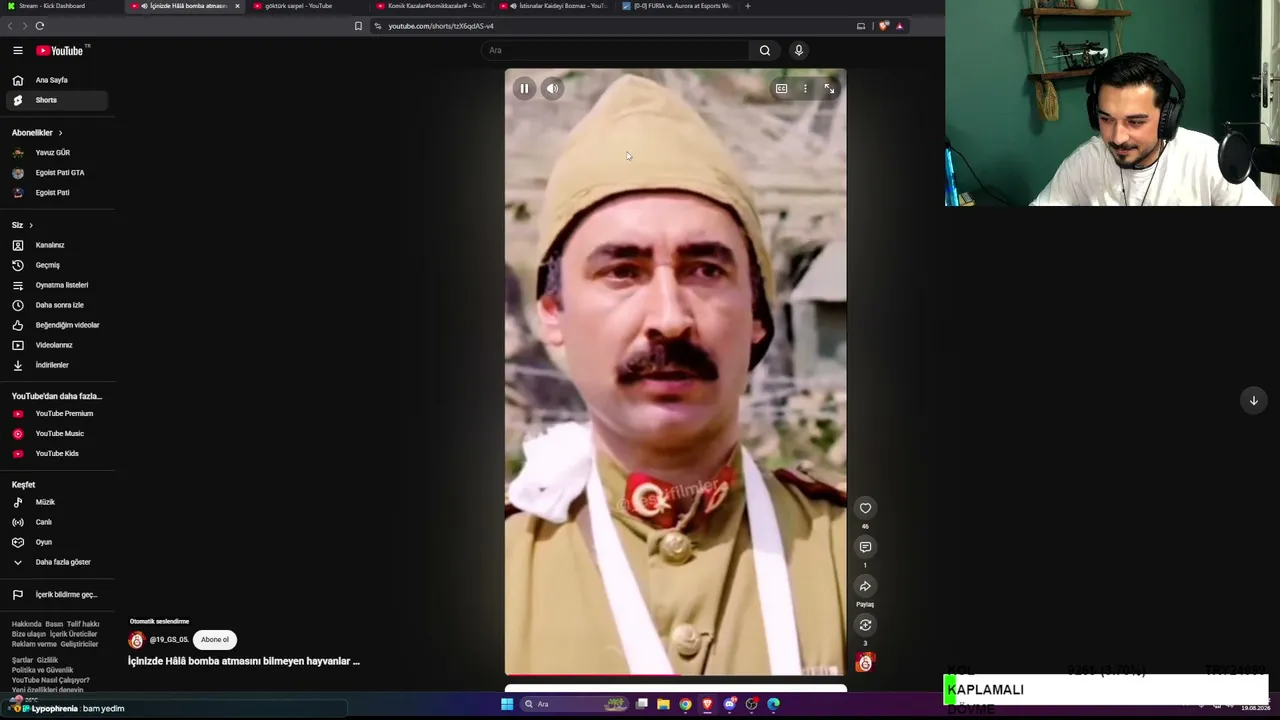Open the comments on this Short
This screenshot has width=1280, height=720.
tap(865, 547)
